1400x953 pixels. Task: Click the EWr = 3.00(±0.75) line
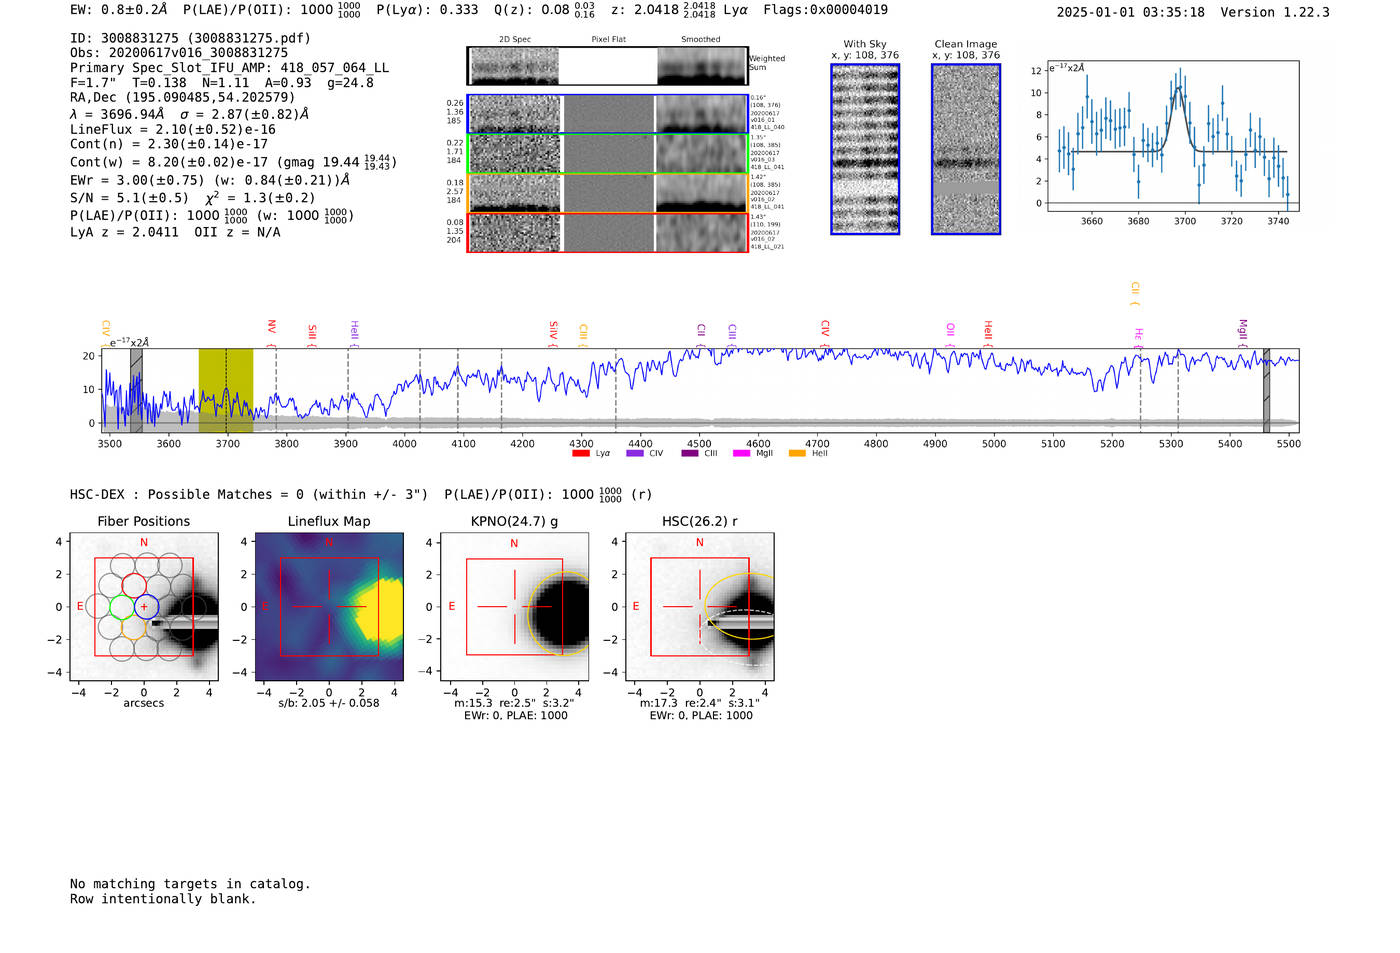point(210,180)
